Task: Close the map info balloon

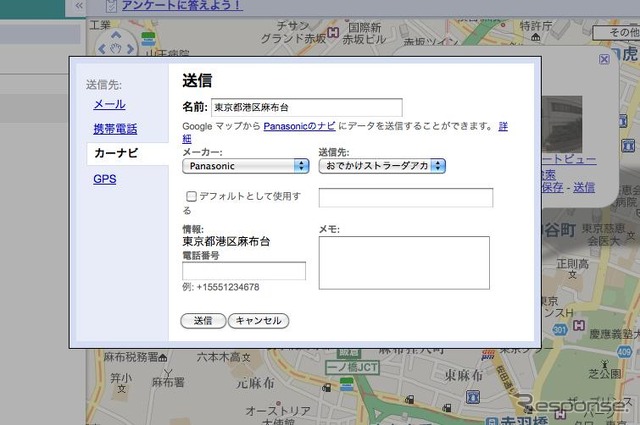Action: tap(604, 60)
